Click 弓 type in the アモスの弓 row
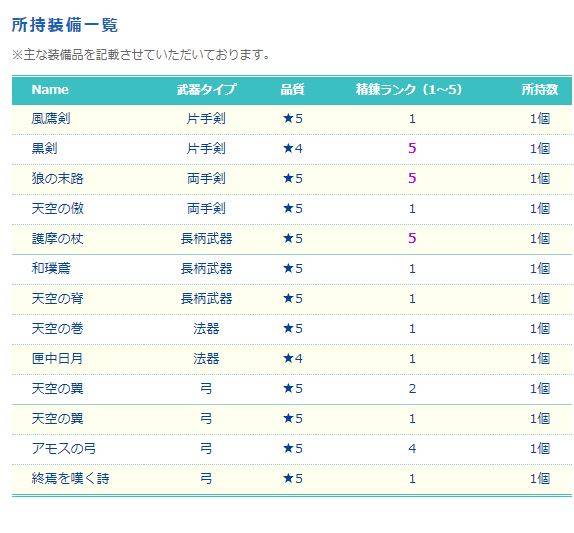 point(206,449)
